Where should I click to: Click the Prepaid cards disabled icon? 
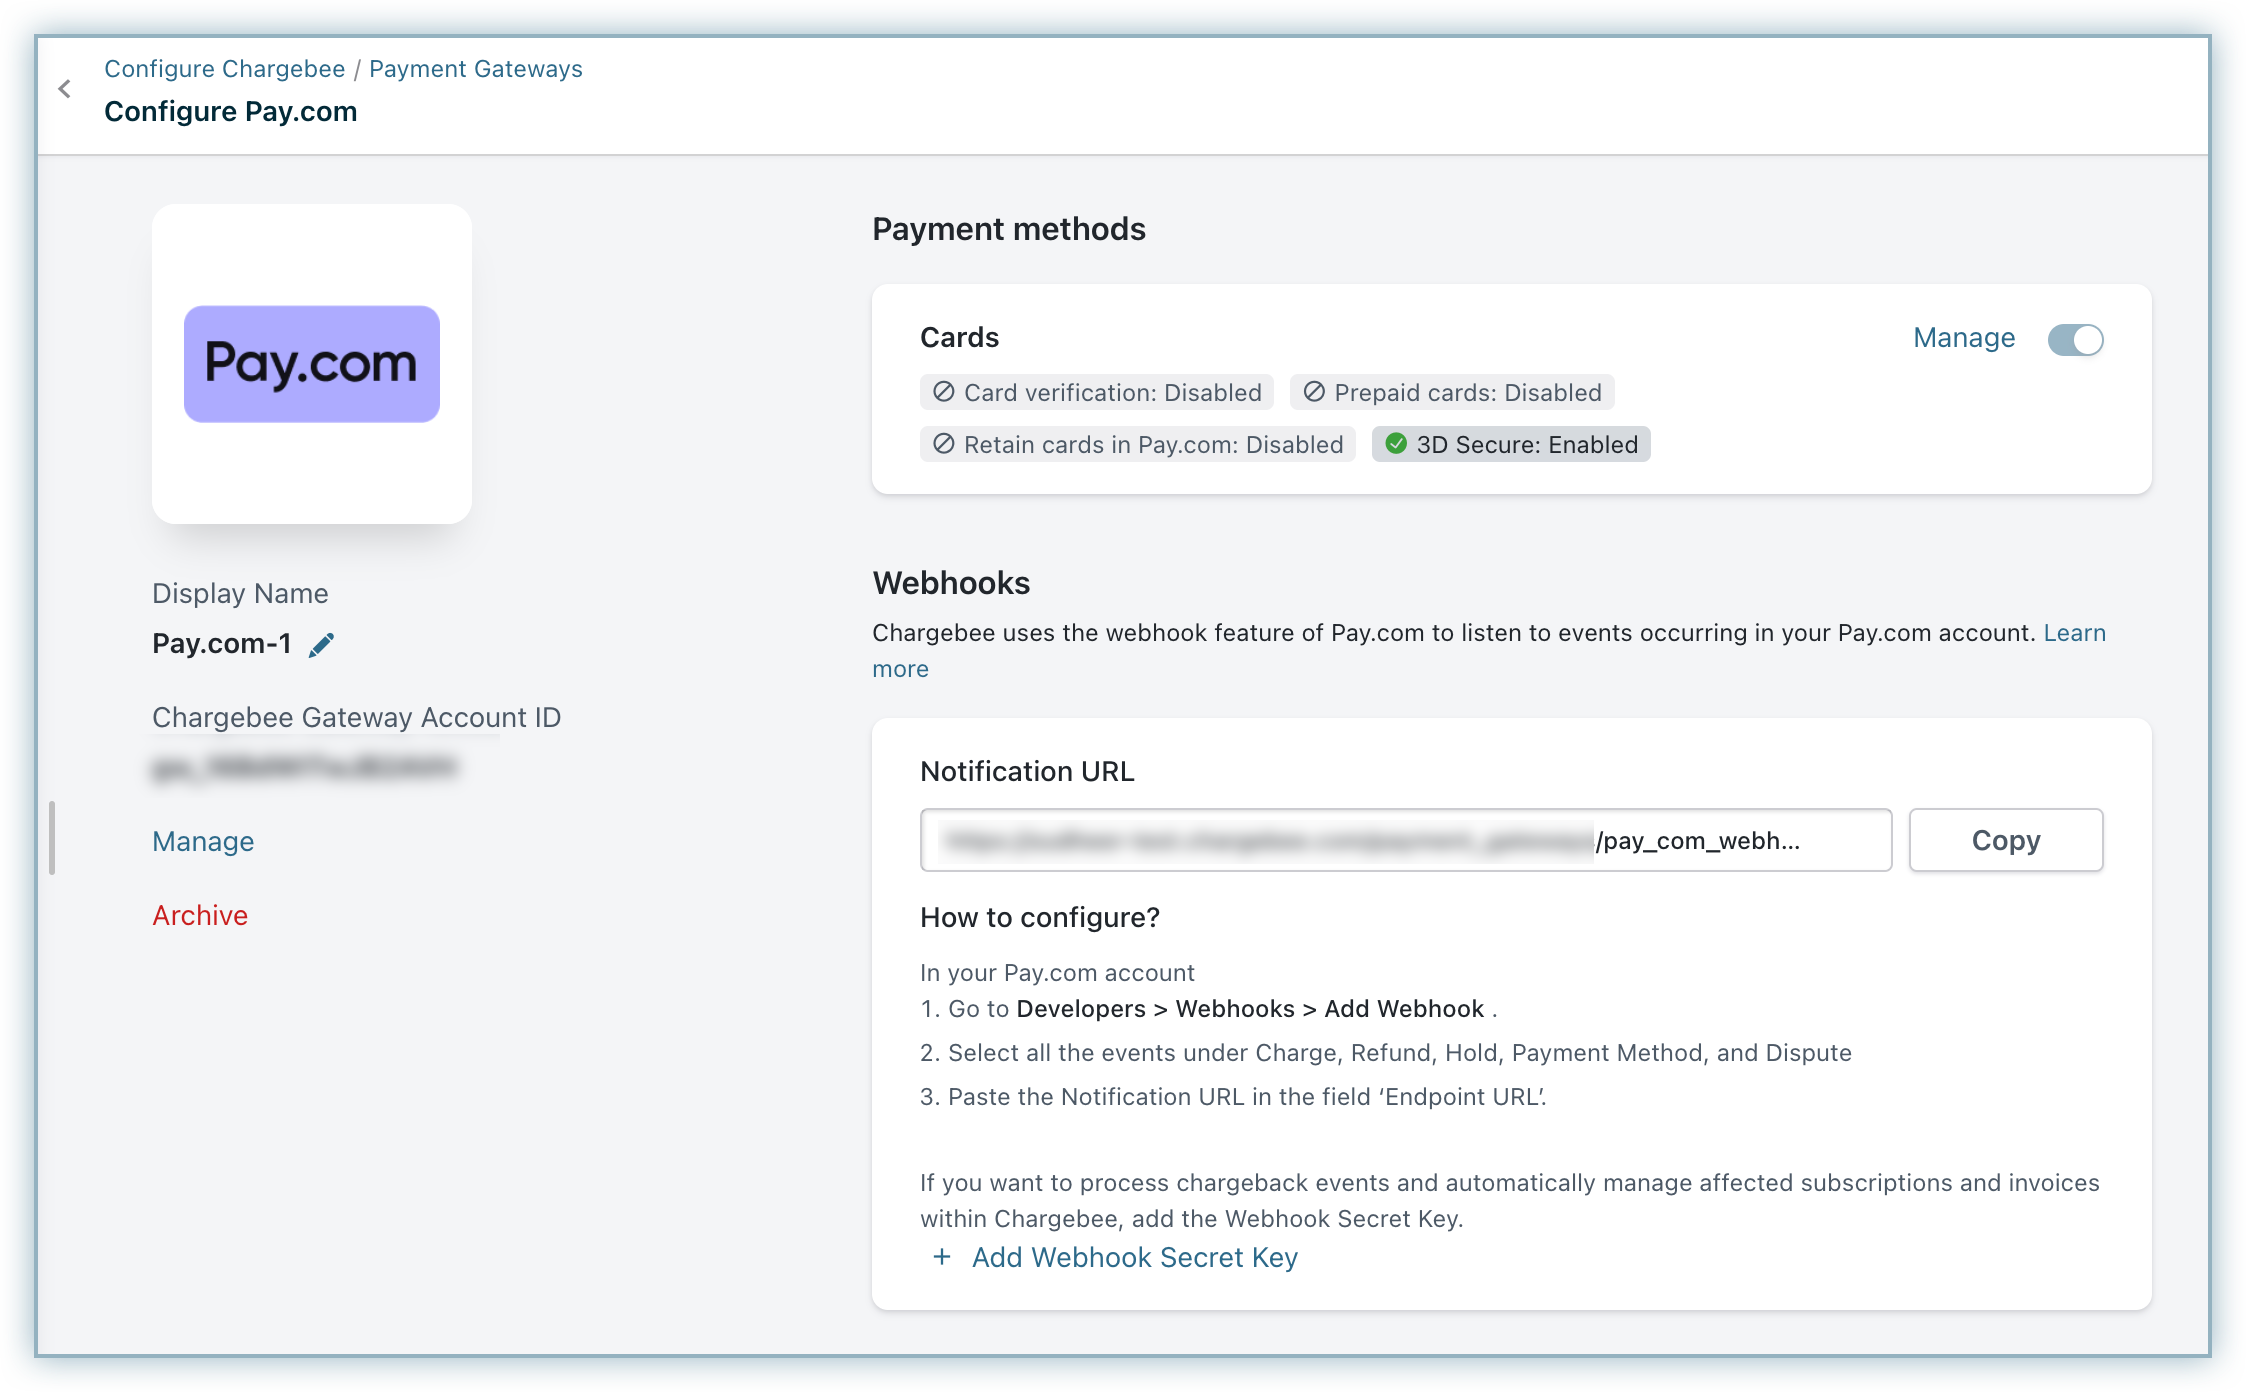pyautogui.click(x=1314, y=392)
